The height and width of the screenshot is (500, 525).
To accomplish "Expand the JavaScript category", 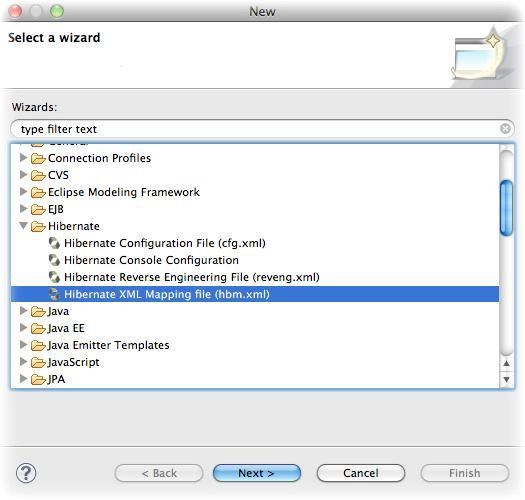I will [23, 362].
